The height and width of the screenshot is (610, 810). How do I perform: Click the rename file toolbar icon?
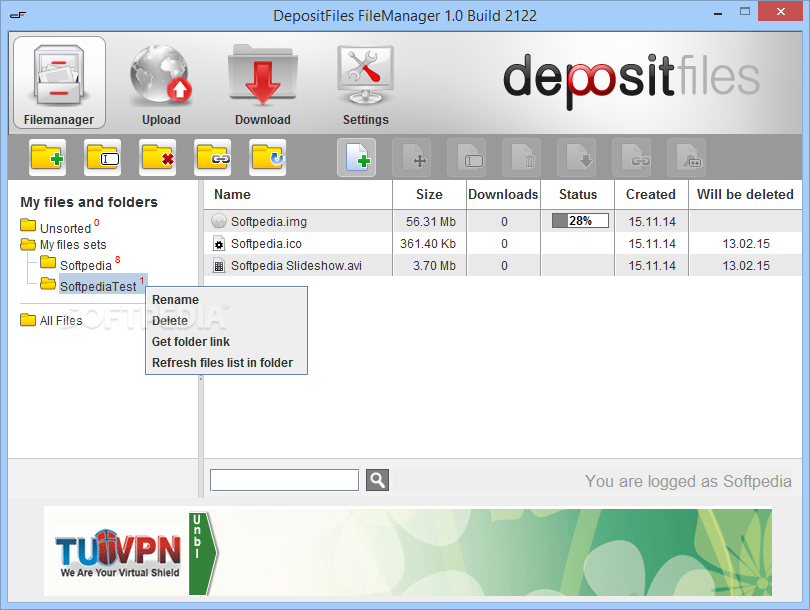click(x=466, y=157)
